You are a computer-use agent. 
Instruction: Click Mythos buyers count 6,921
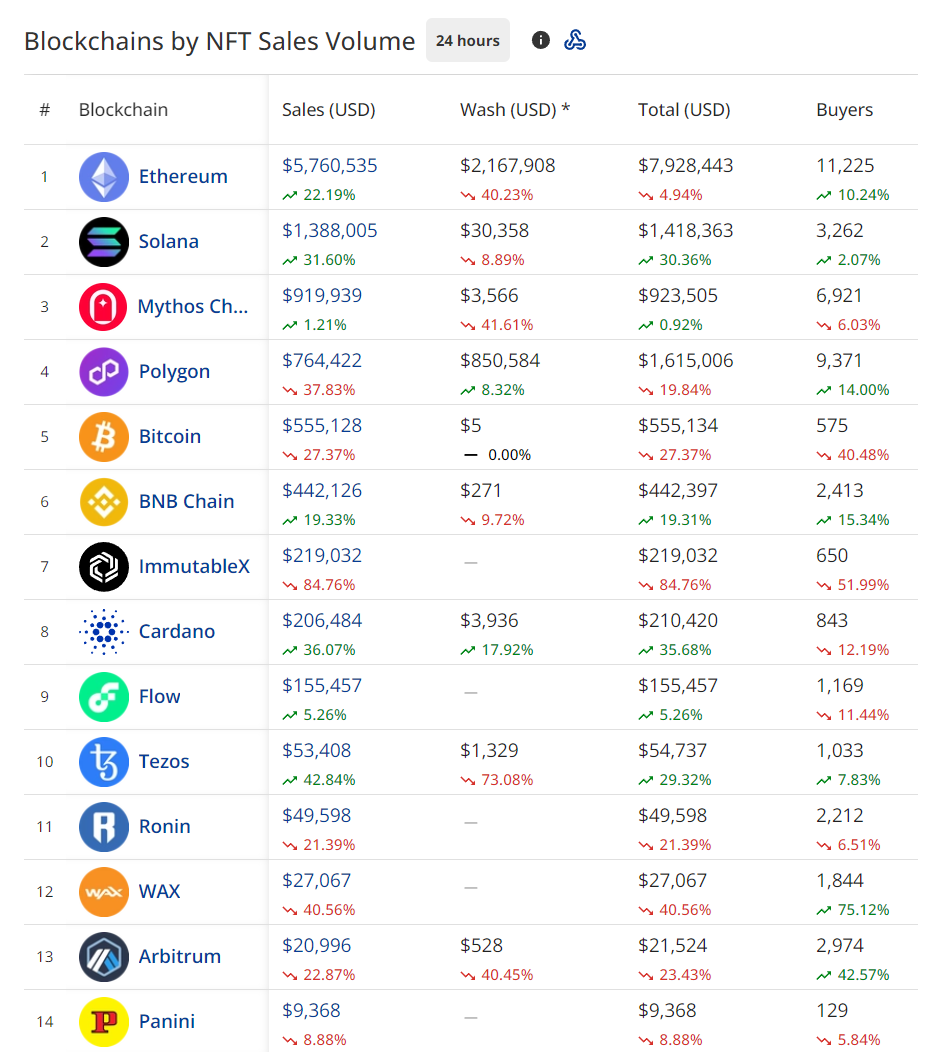(x=839, y=296)
